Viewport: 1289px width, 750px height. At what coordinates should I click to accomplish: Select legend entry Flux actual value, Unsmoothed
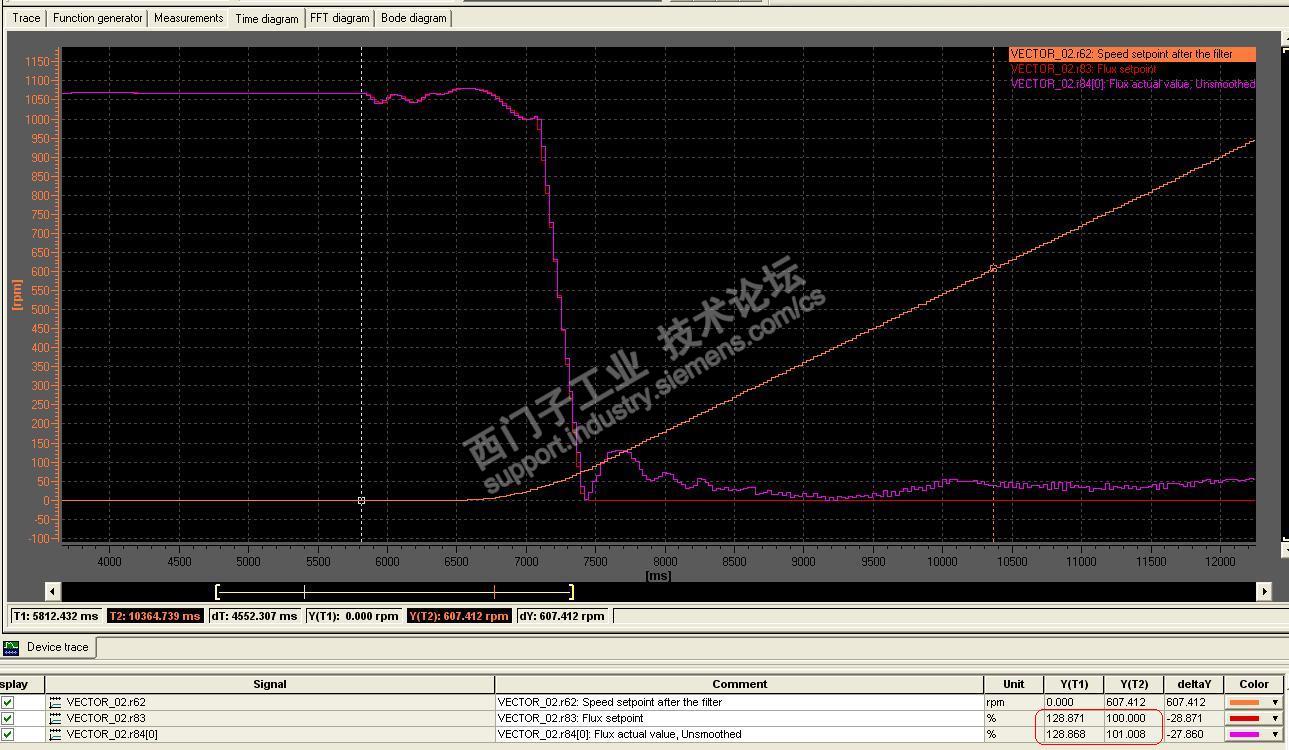pos(1132,84)
